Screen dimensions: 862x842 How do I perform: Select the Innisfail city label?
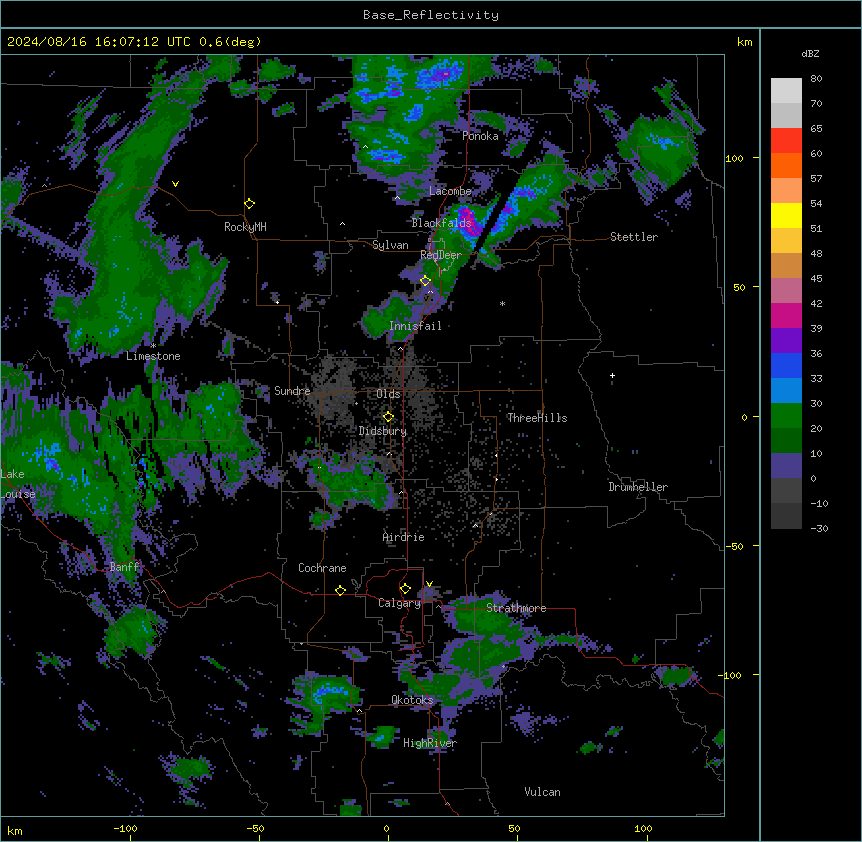tap(415, 326)
